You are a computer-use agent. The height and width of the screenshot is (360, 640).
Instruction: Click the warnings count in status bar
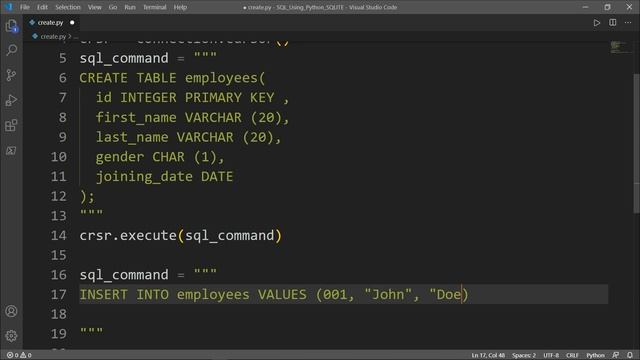click(x=26, y=355)
